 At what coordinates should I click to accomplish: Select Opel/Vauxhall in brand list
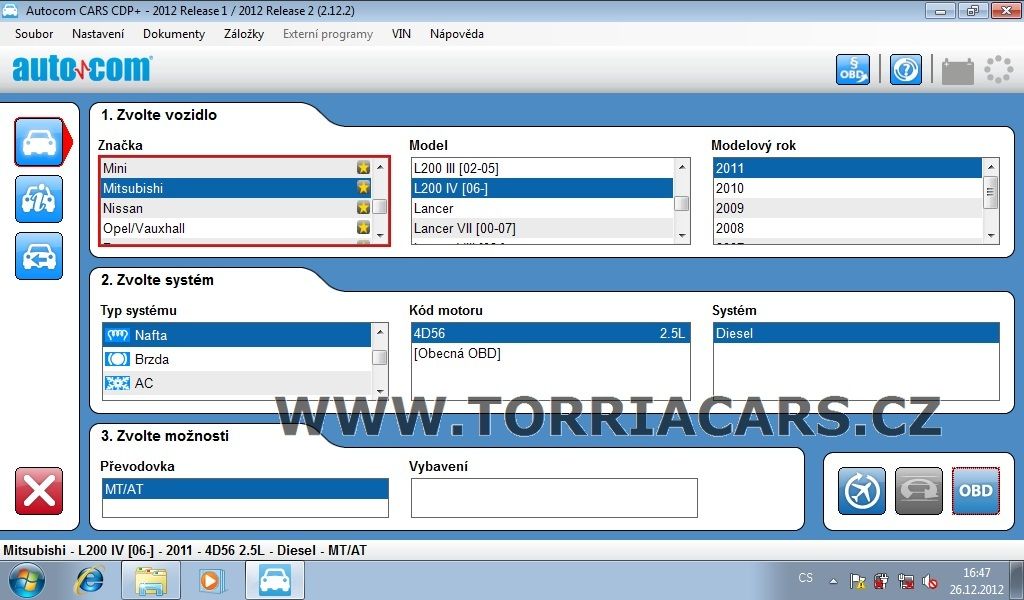coord(236,229)
